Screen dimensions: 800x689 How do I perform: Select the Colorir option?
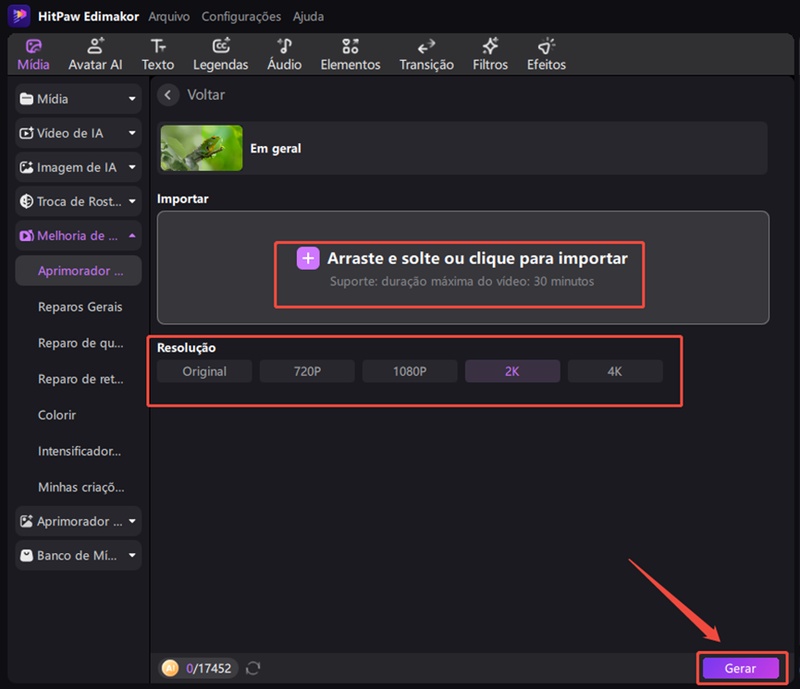point(57,415)
